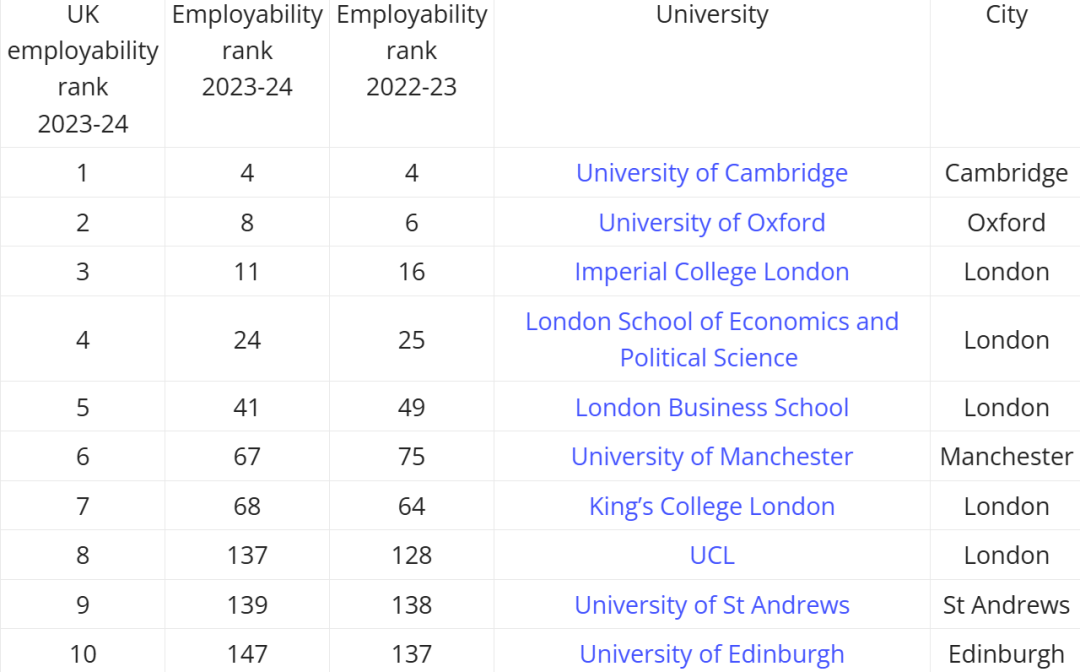Screen dimensions: 1080x672
Task: Click the City column header
Action: (1006, 15)
